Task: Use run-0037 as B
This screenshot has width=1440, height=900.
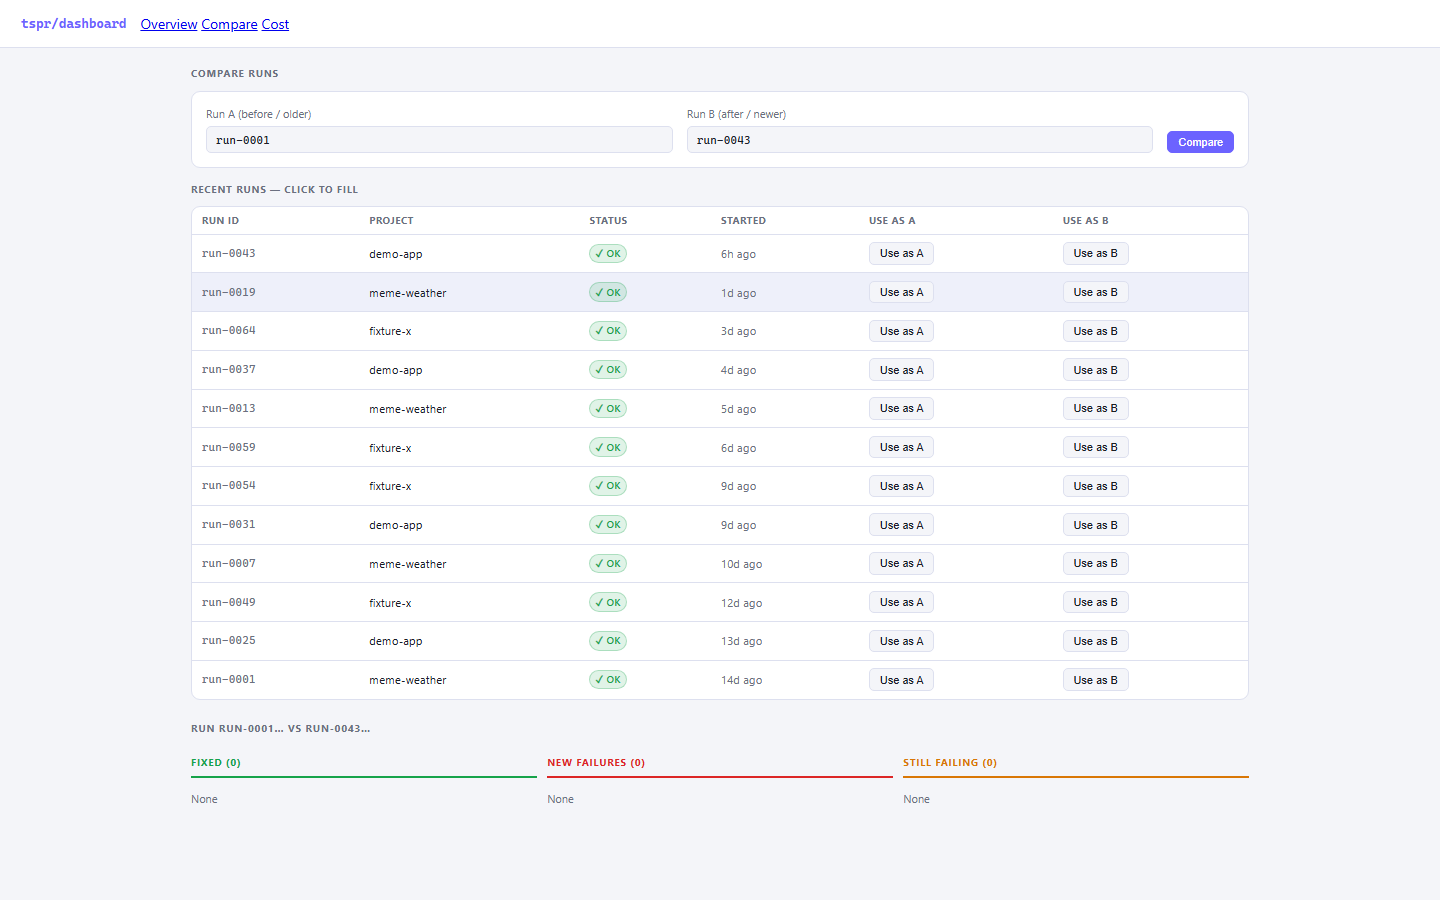Action: [x=1095, y=370]
